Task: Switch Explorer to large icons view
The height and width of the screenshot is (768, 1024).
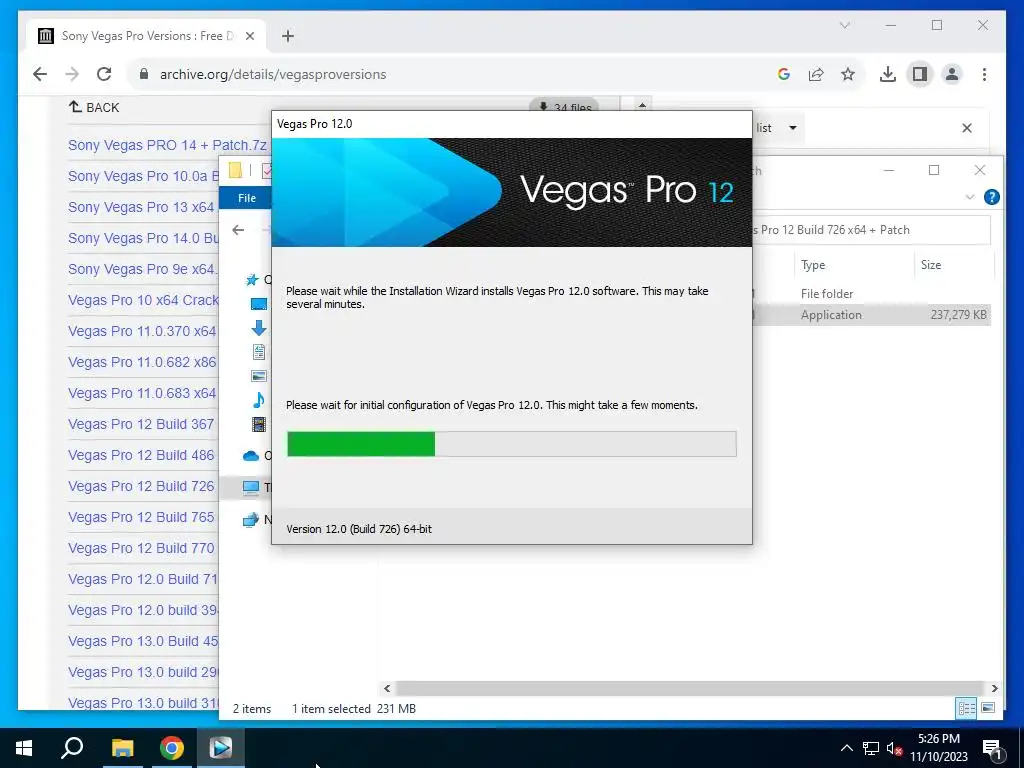Action: 988,708
